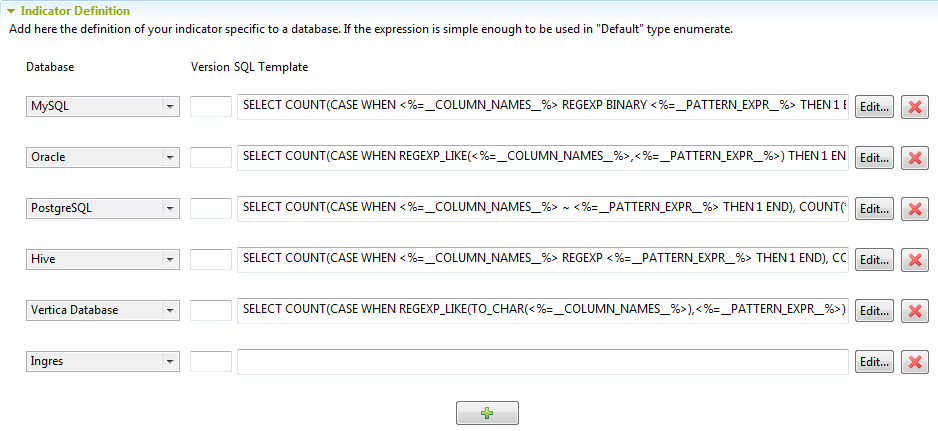Click Edit for the Oracle template
Viewport: 938px width, 431px height.
(x=874, y=158)
